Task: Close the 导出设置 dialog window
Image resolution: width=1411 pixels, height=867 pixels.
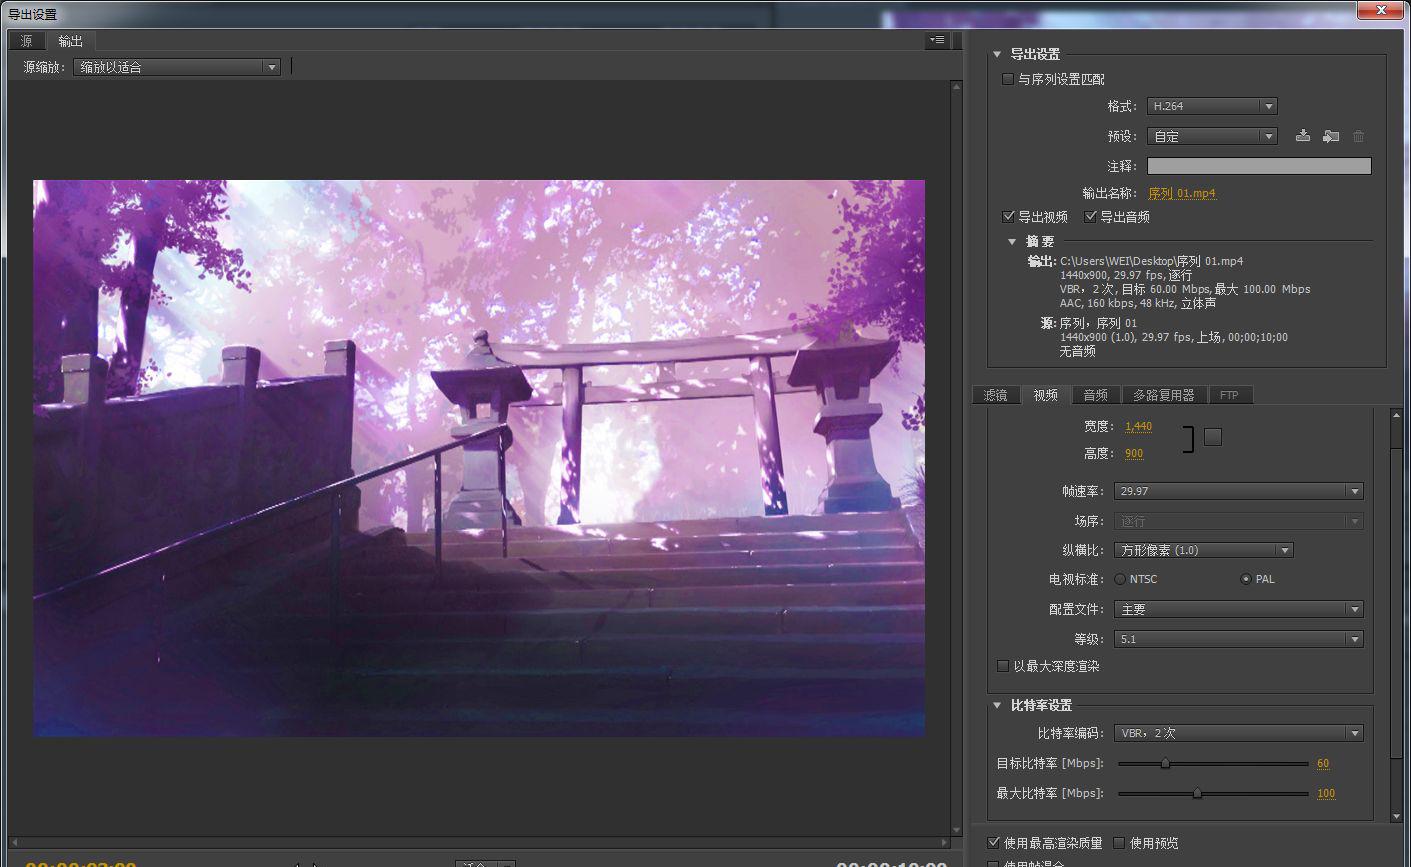Action: 1381,11
